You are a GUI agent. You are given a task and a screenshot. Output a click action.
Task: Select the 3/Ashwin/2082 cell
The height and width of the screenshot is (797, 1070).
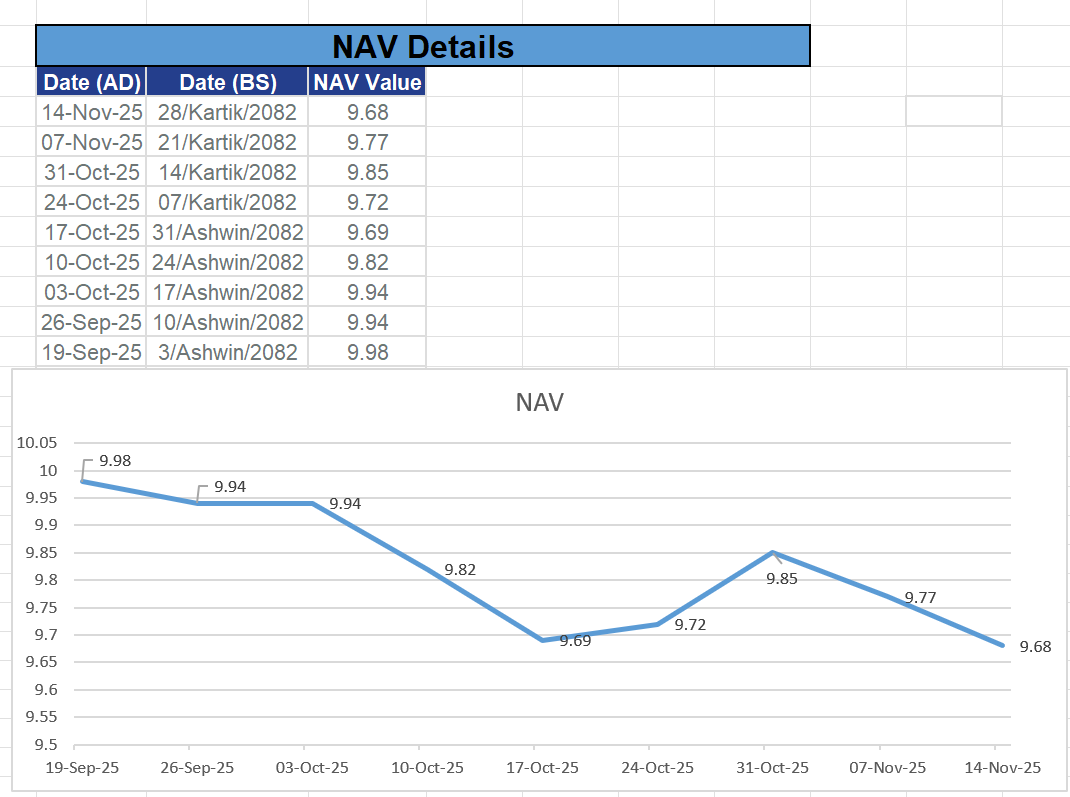(227, 352)
